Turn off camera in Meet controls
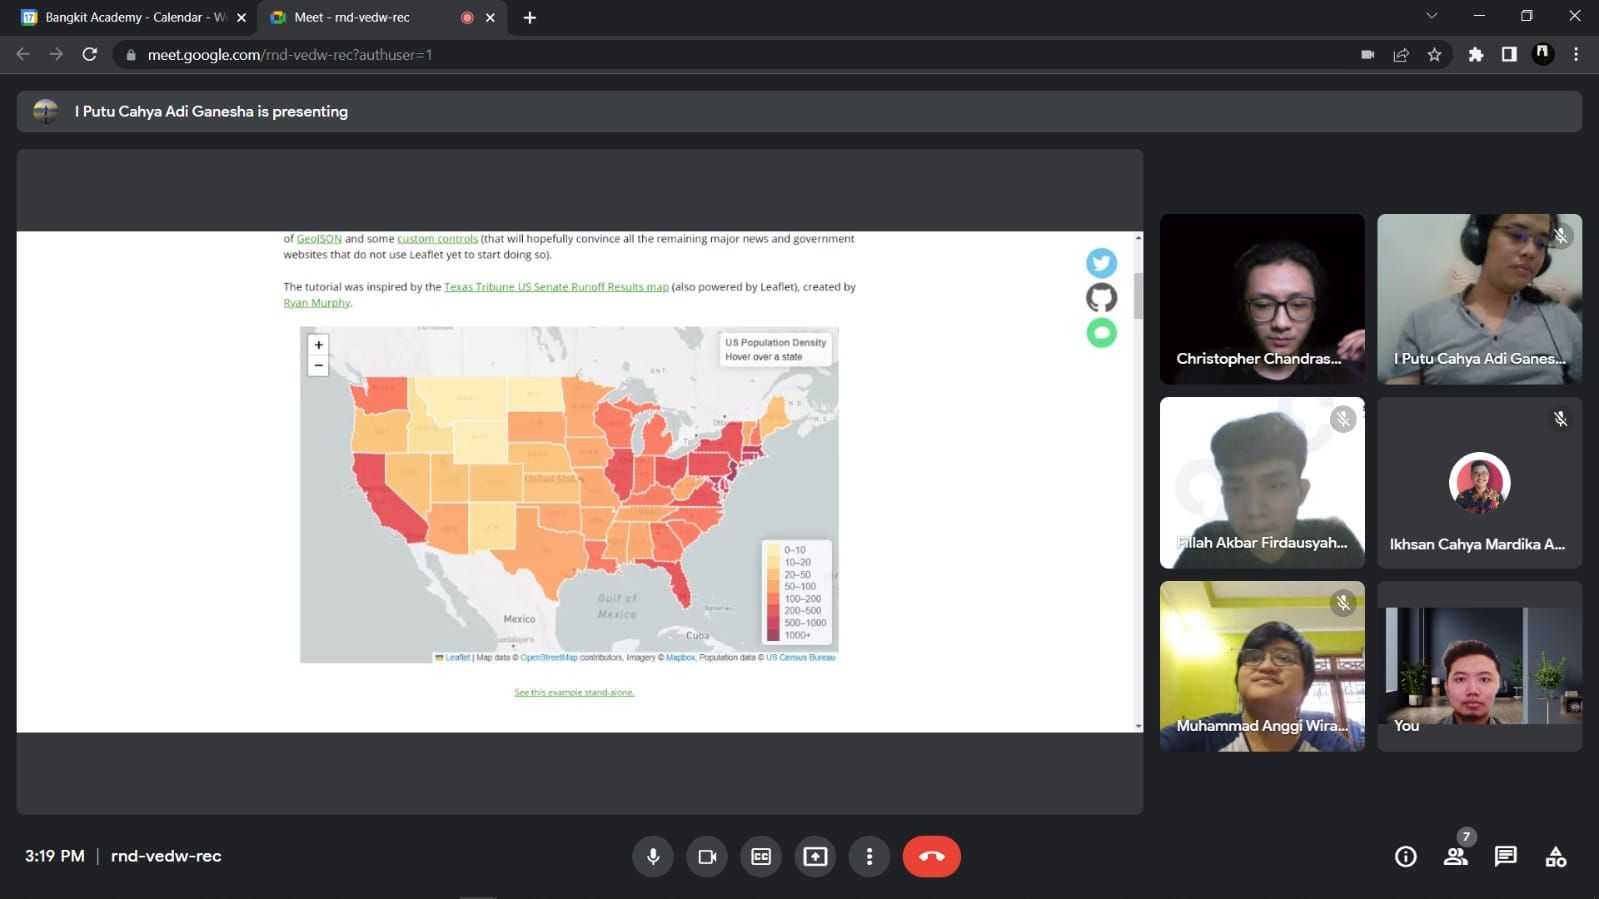 point(707,857)
